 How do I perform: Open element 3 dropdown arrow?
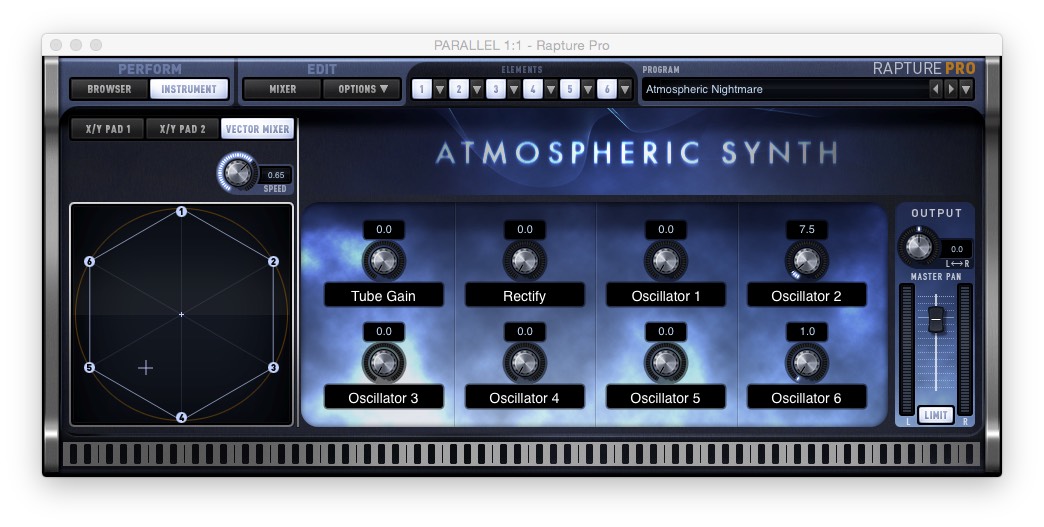pos(514,89)
